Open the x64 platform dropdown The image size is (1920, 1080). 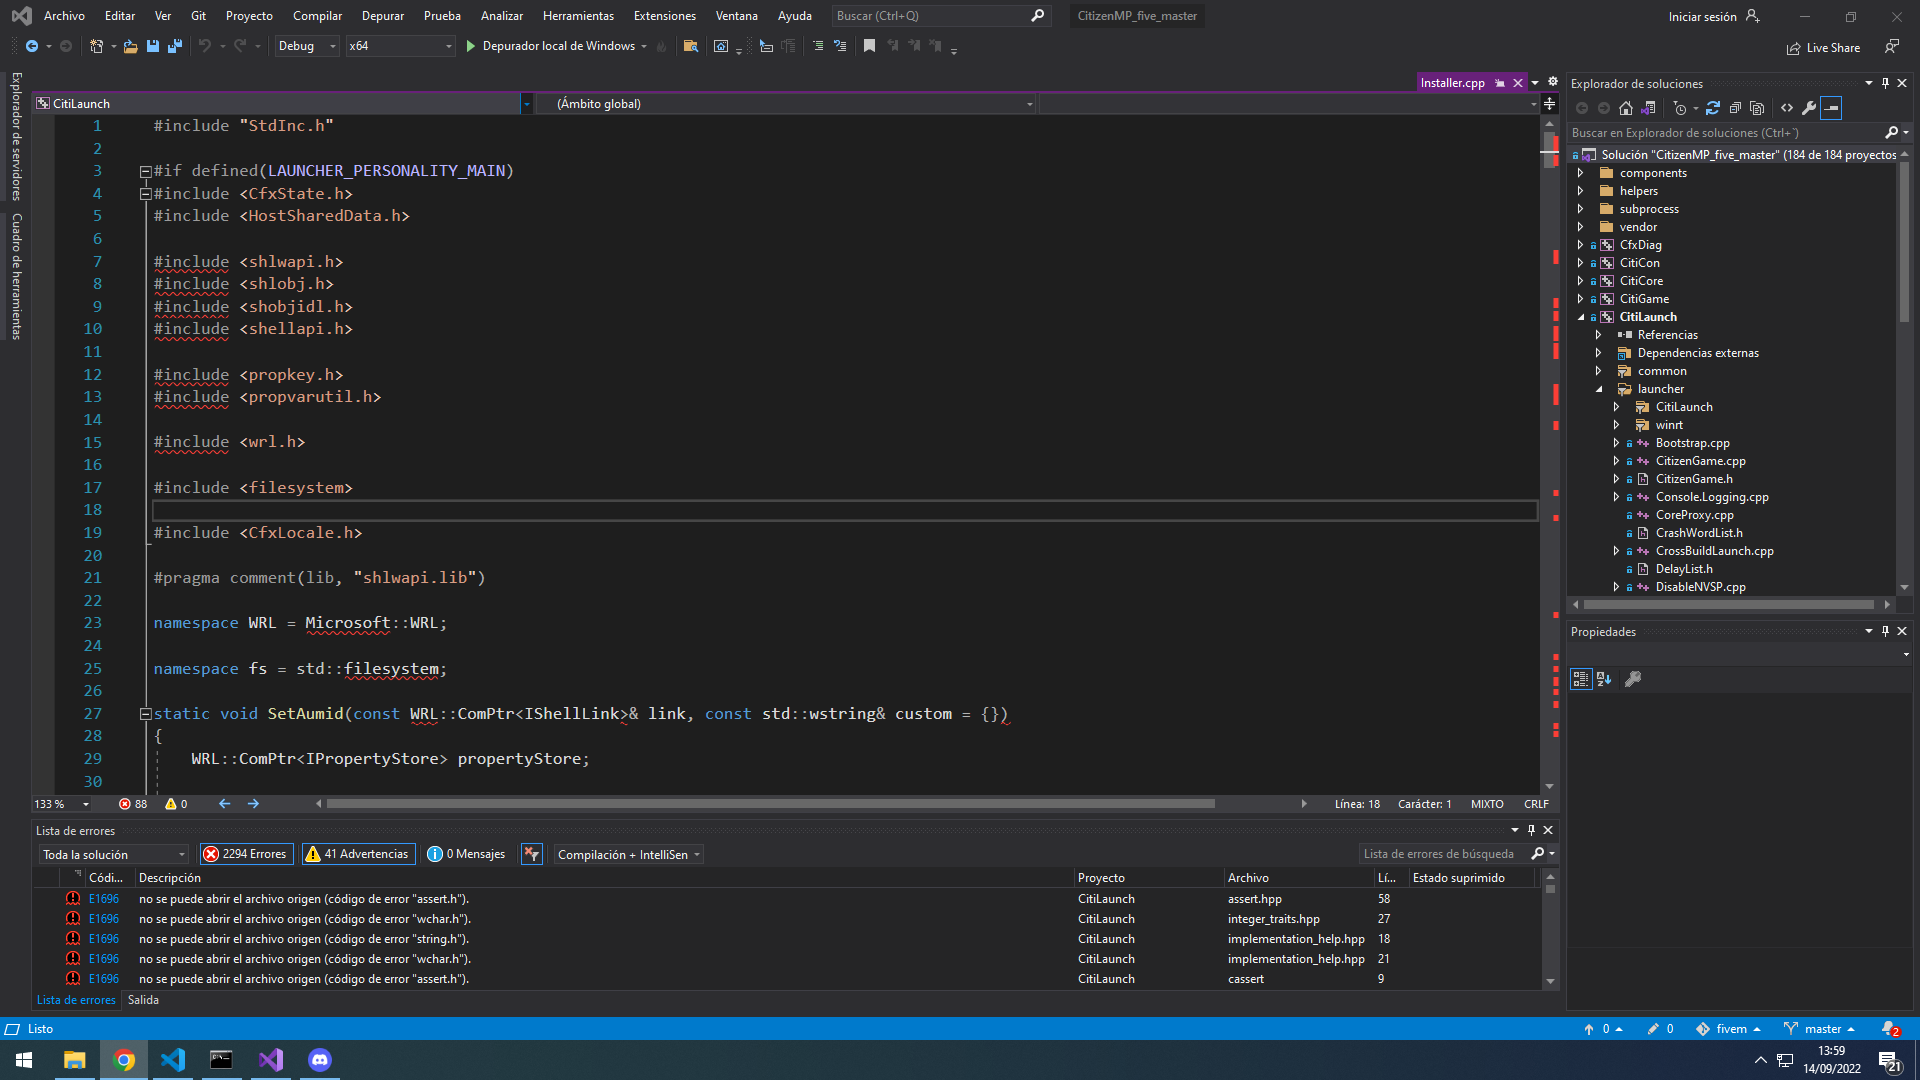click(400, 46)
